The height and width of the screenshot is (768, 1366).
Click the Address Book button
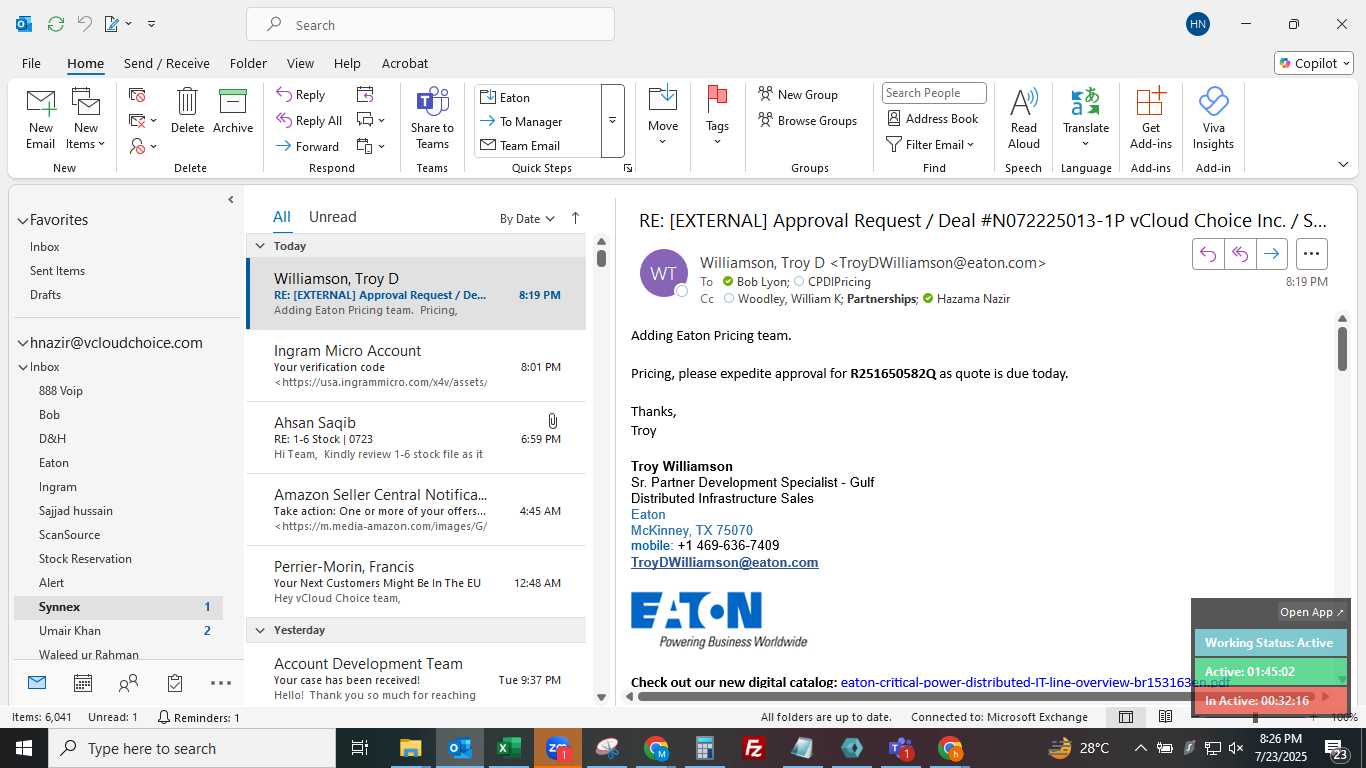coord(933,118)
